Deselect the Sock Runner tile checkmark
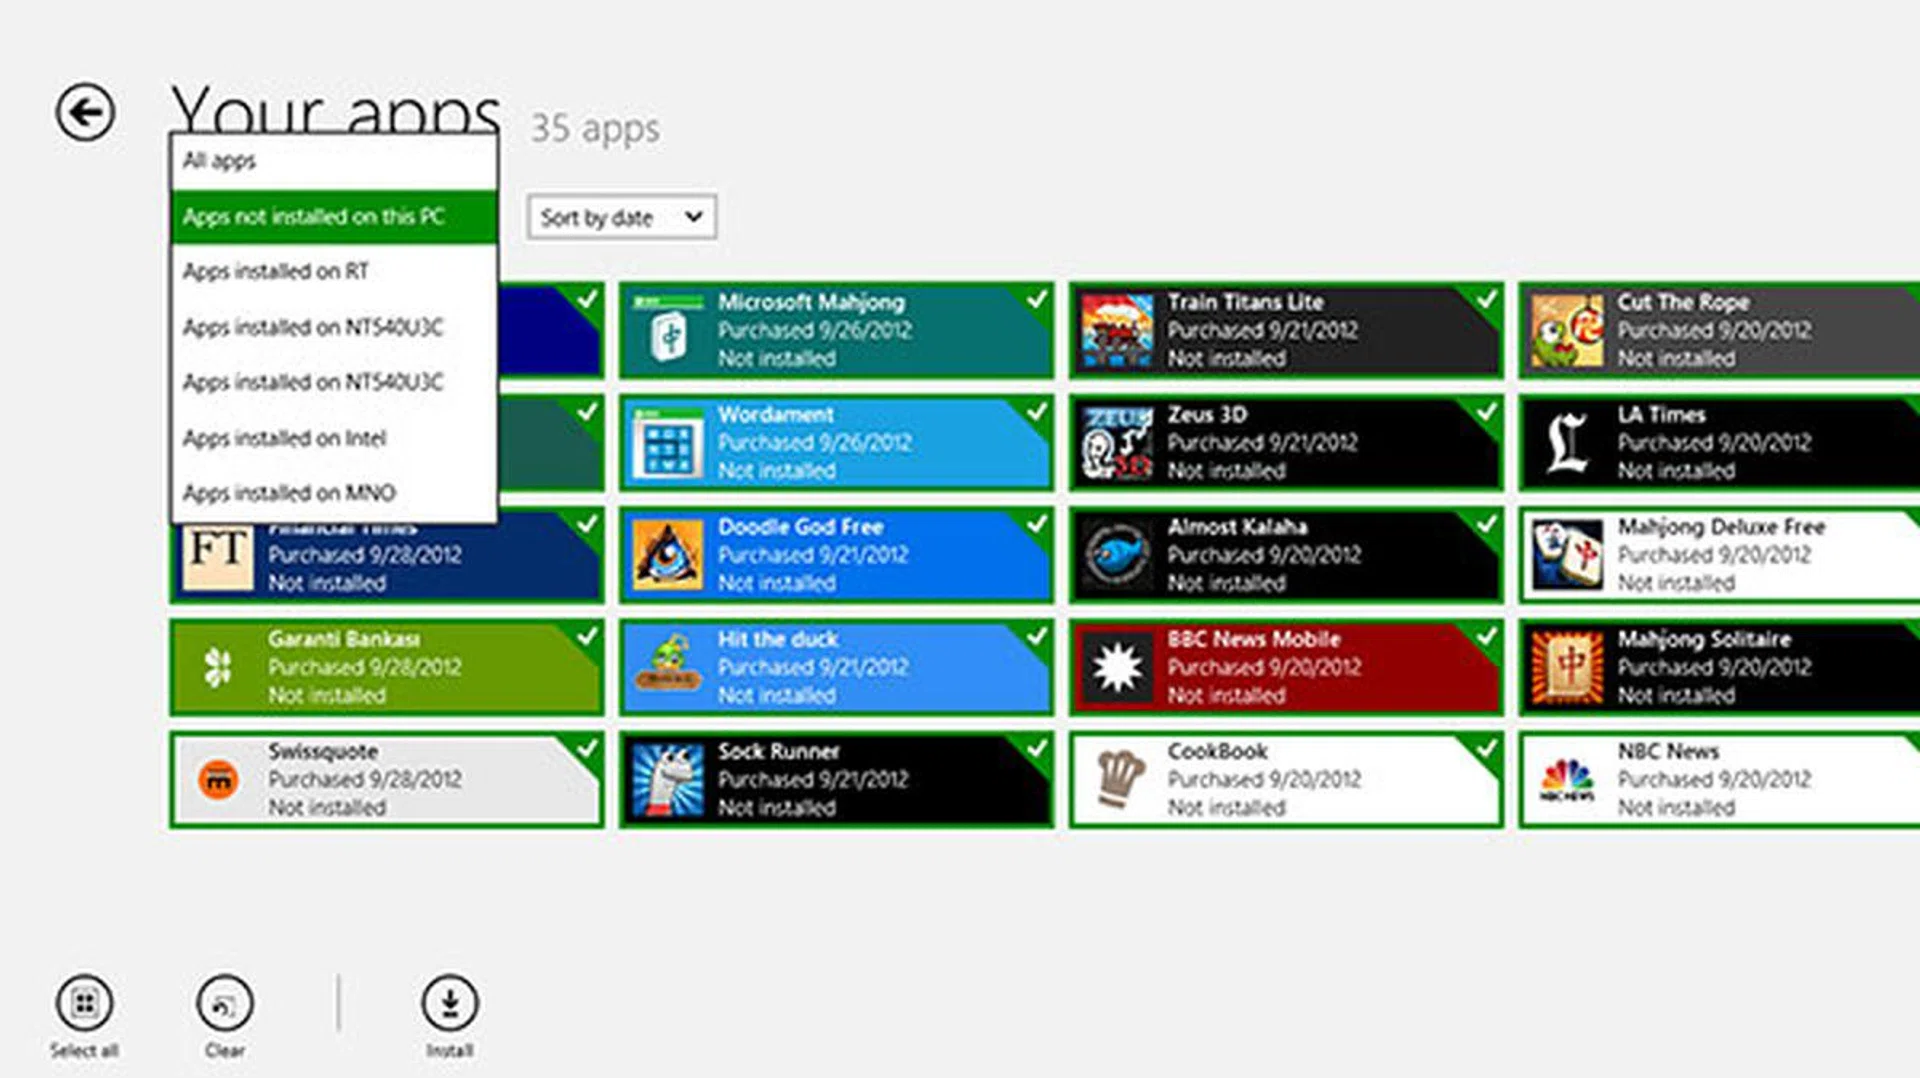This screenshot has height=1078, width=1920. pyautogui.click(x=1036, y=748)
